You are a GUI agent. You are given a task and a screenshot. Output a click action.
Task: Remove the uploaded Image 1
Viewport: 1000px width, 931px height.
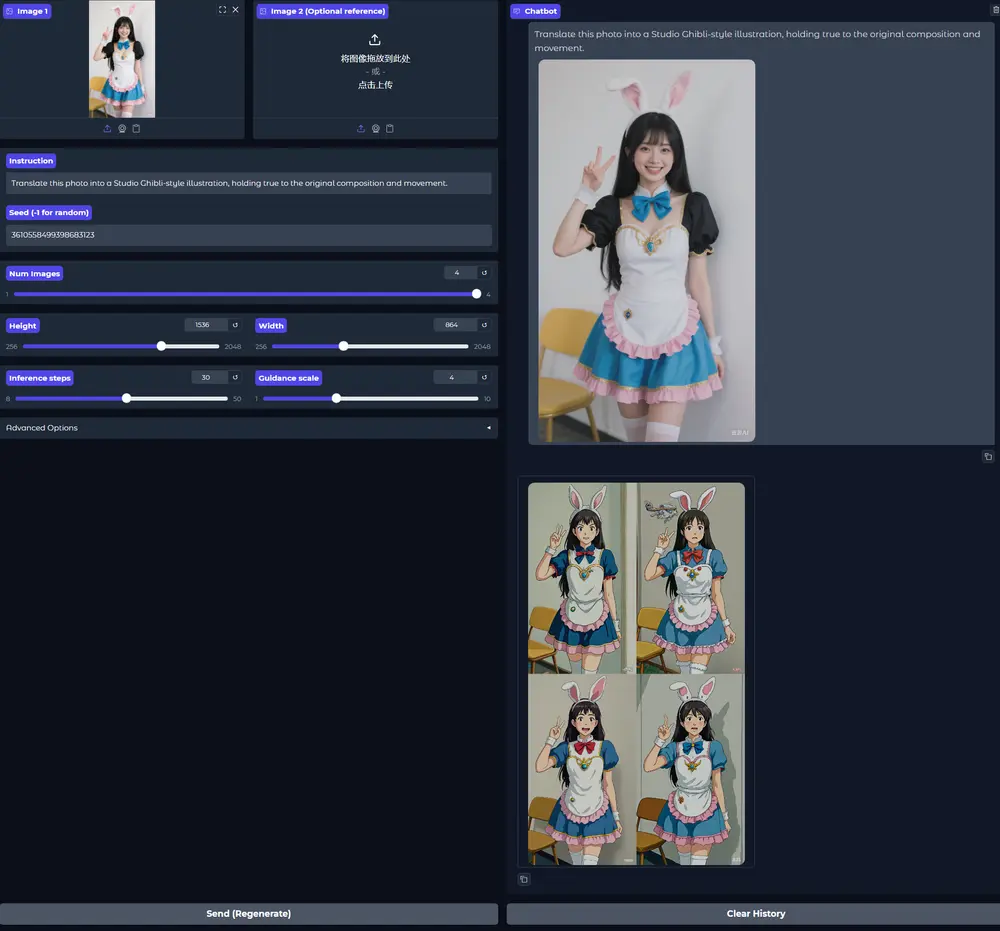[x=236, y=10]
